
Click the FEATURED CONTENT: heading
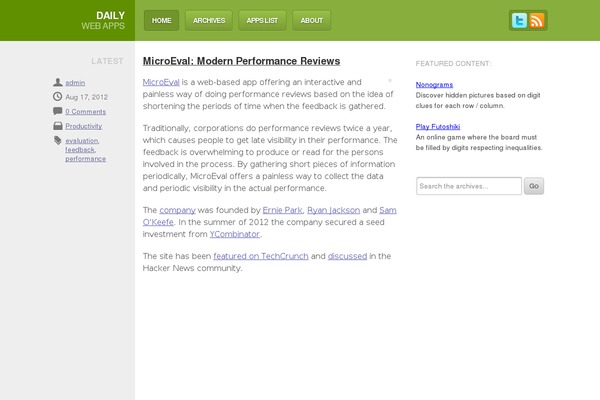(x=453, y=64)
